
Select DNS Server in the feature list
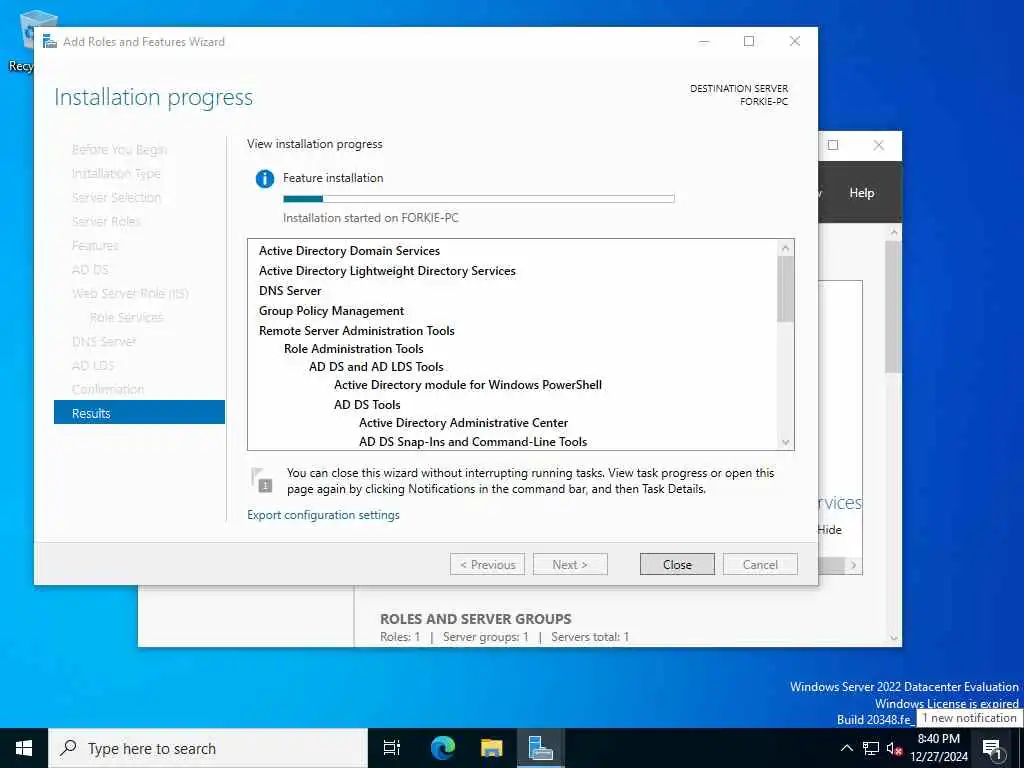[x=290, y=291]
